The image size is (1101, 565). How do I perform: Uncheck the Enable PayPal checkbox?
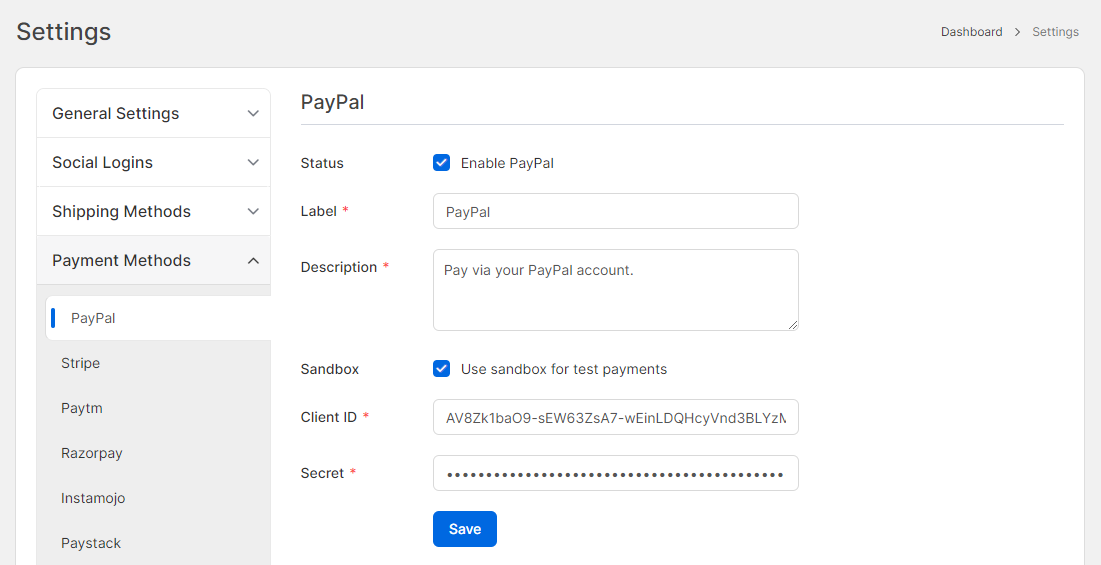pyautogui.click(x=442, y=163)
